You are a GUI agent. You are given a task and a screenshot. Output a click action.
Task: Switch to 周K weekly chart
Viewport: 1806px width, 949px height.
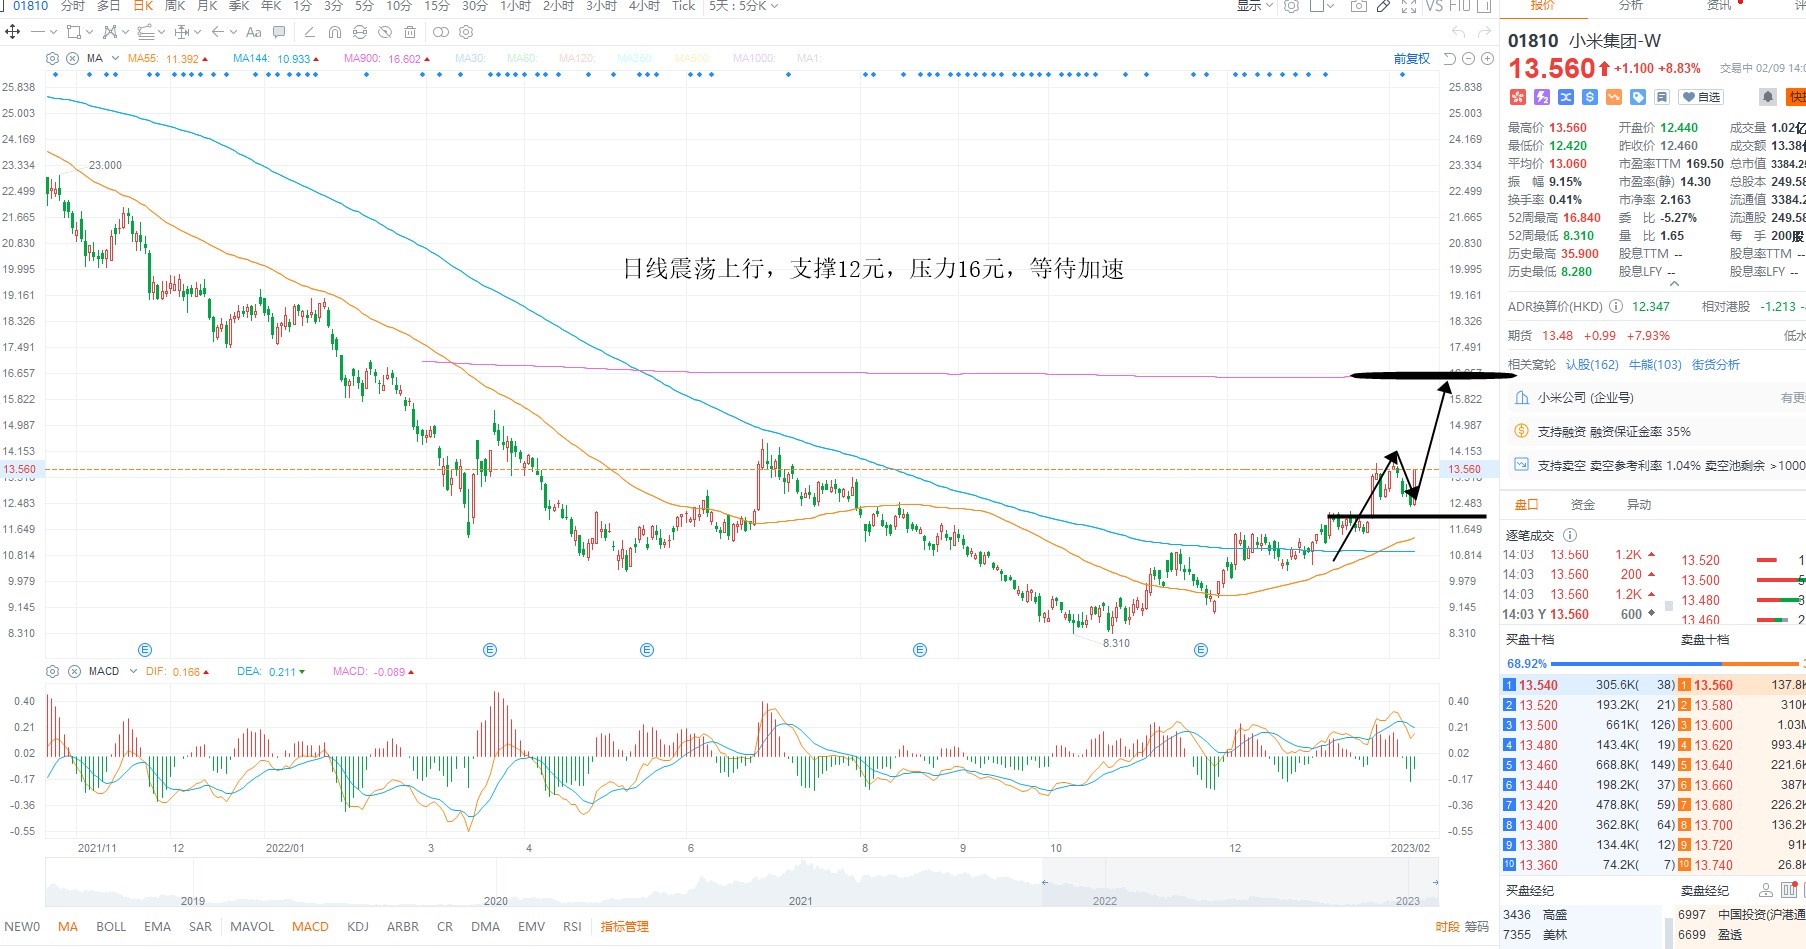[x=175, y=6]
